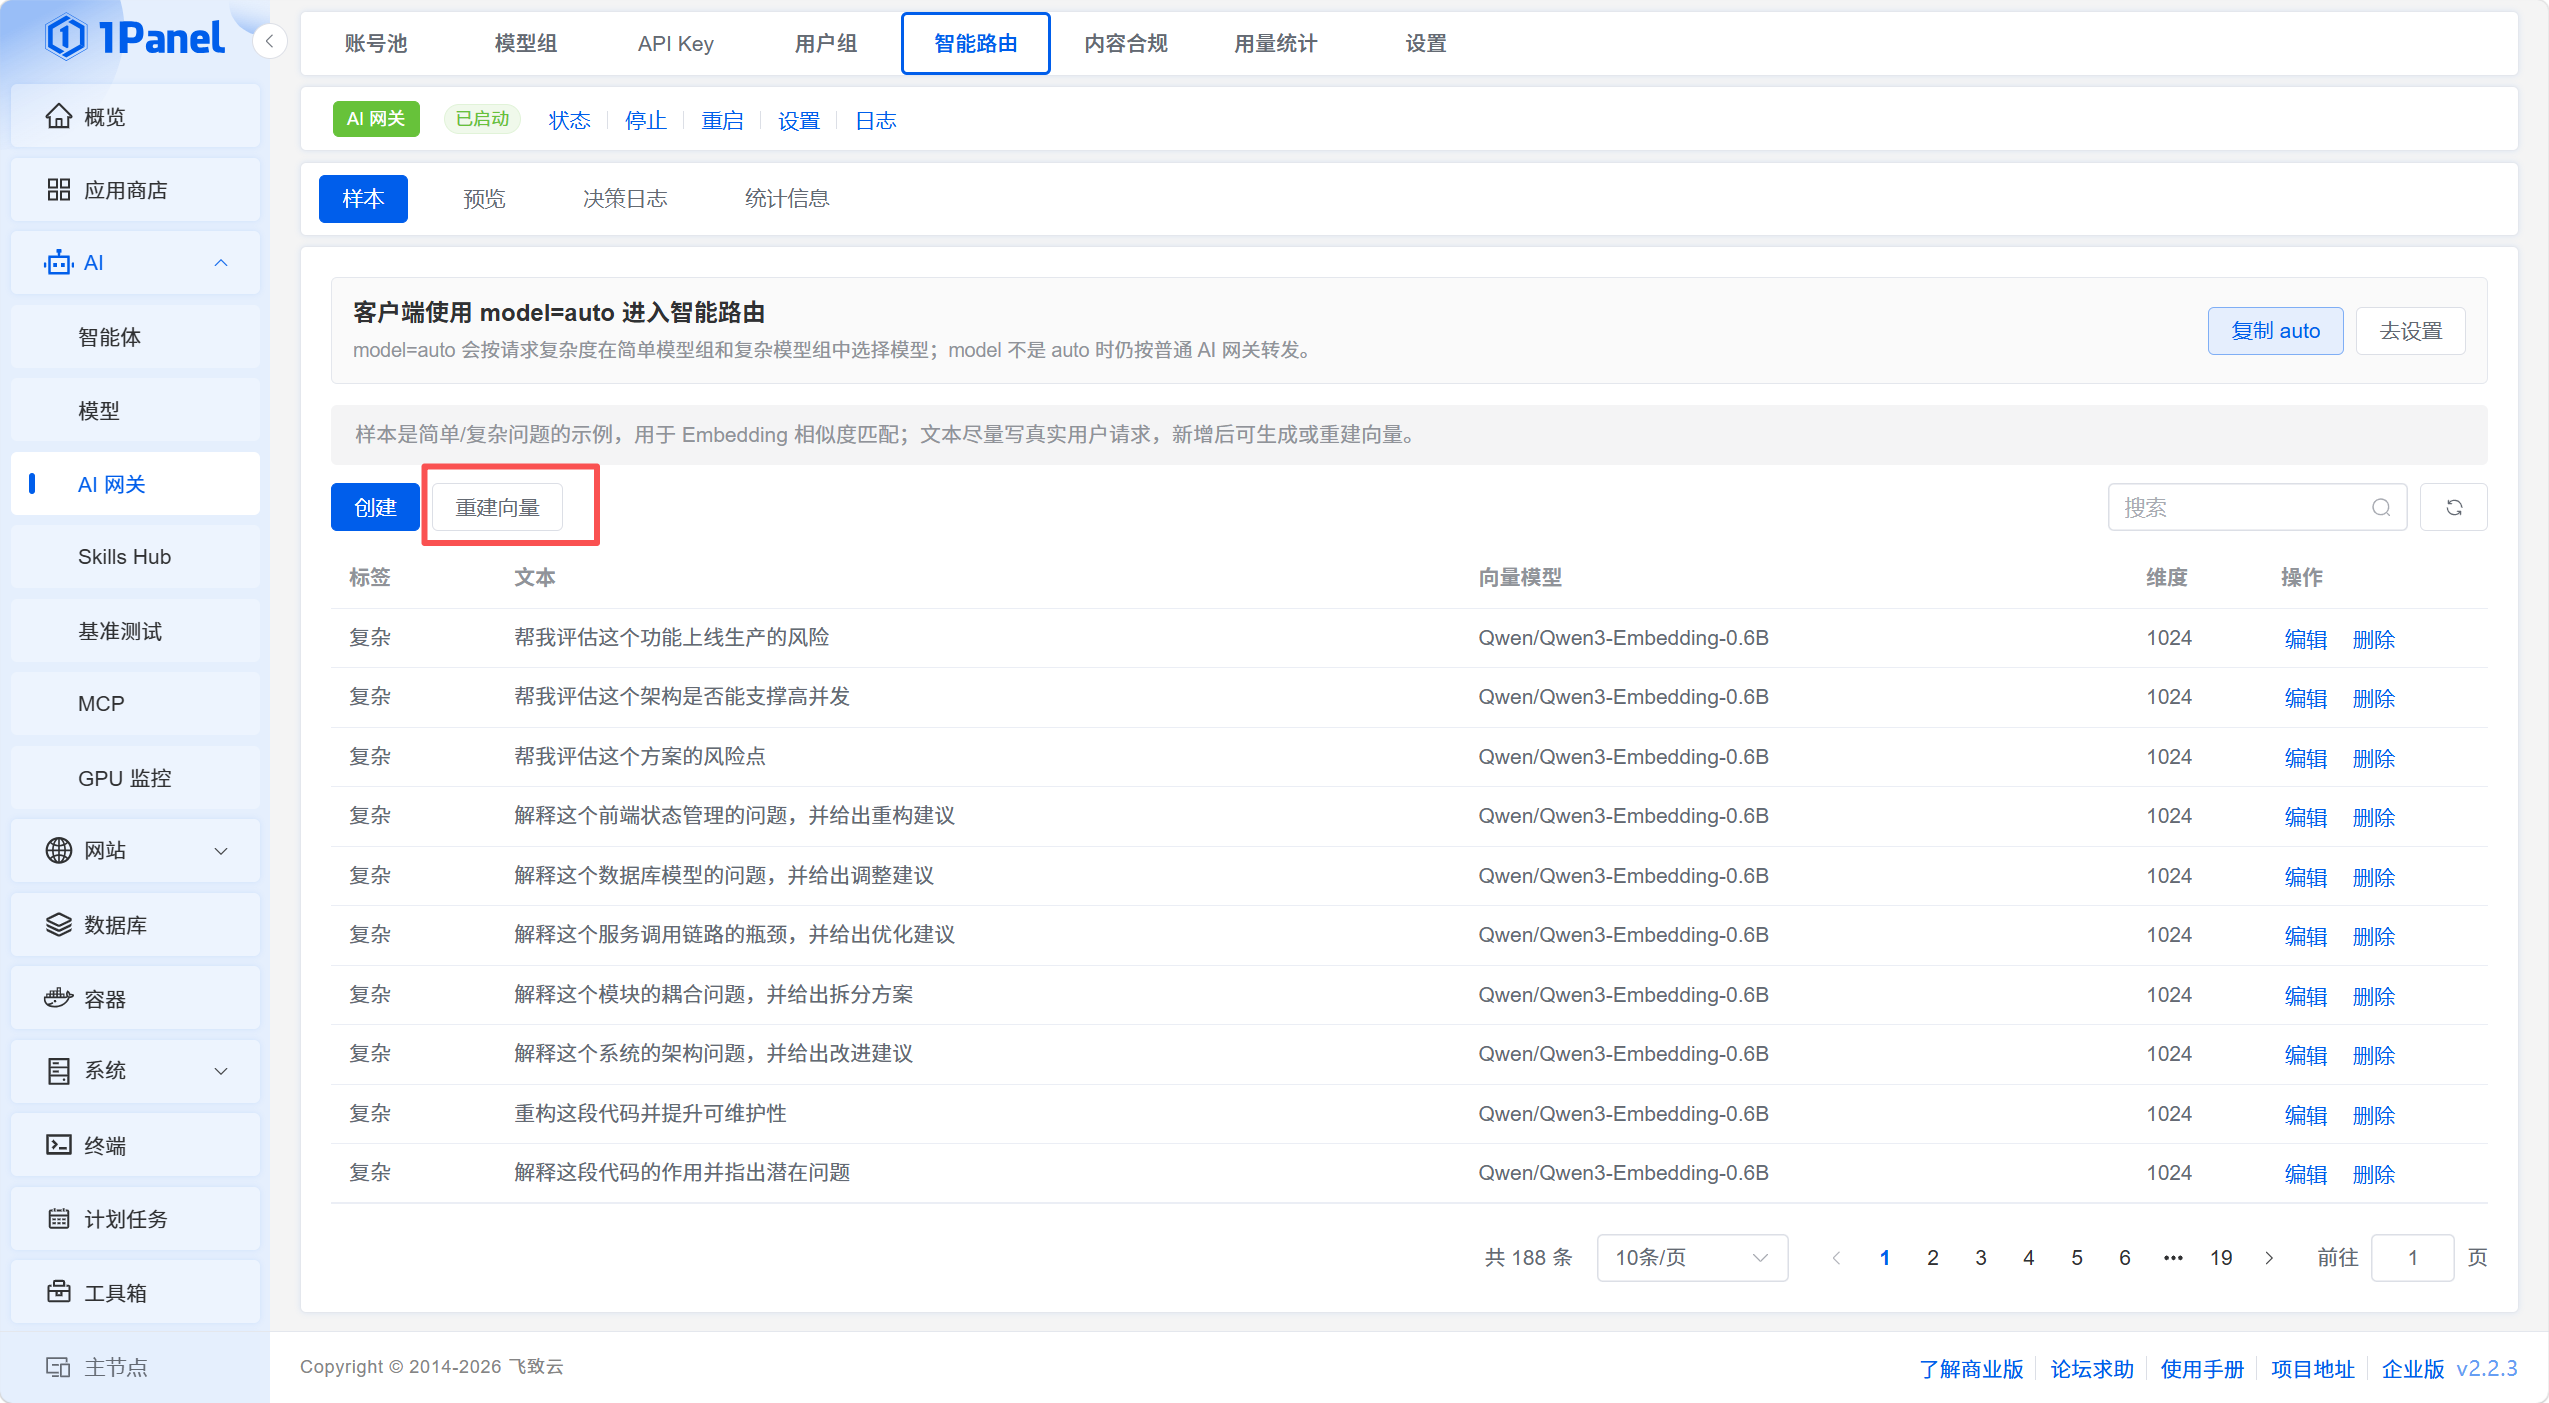
Task: Click the 前往 page number input
Action: pyautogui.click(x=2412, y=1258)
